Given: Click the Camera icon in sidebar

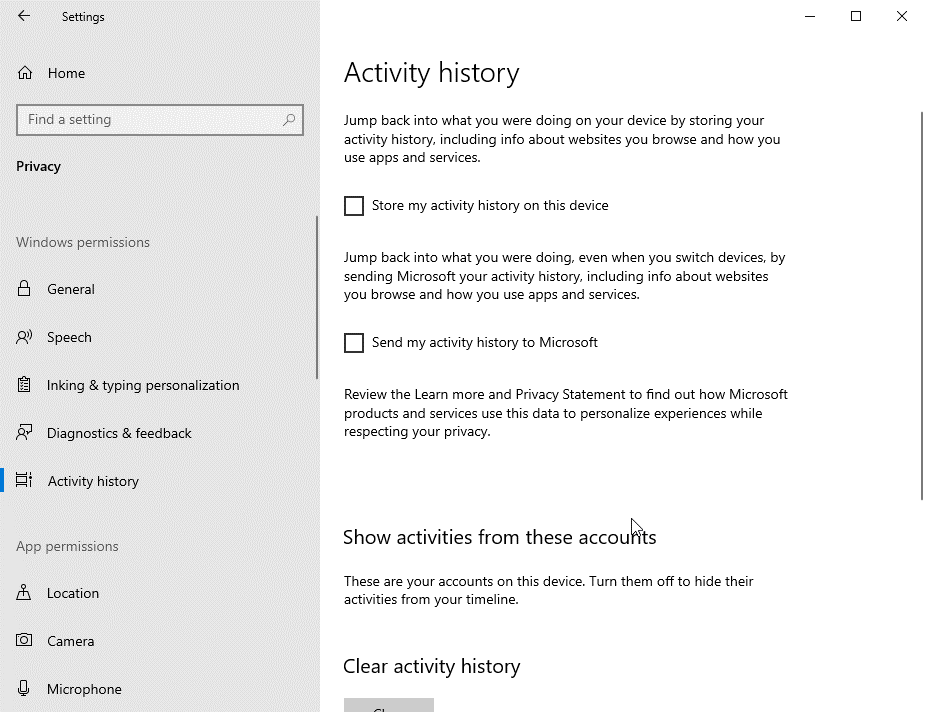Looking at the screenshot, I should [x=25, y=641].
